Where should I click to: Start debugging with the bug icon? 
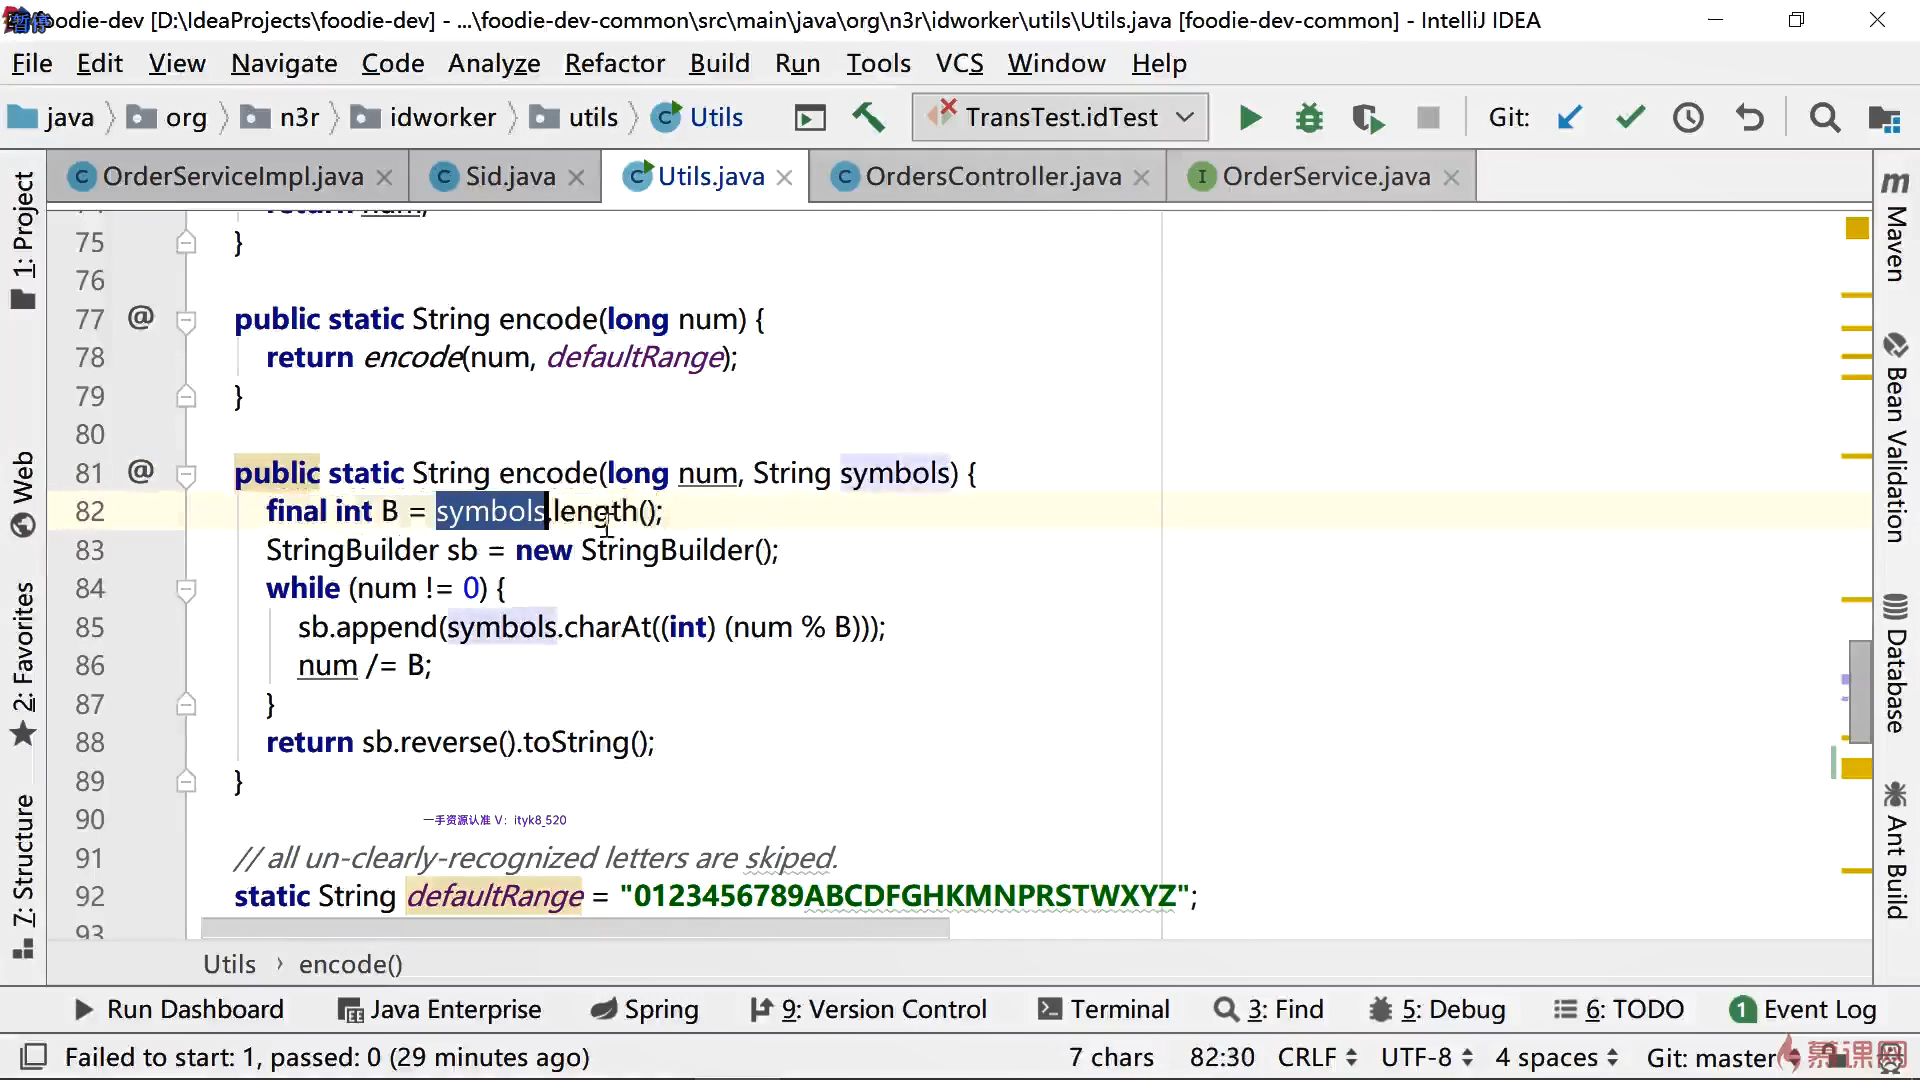pos(1308,118)
